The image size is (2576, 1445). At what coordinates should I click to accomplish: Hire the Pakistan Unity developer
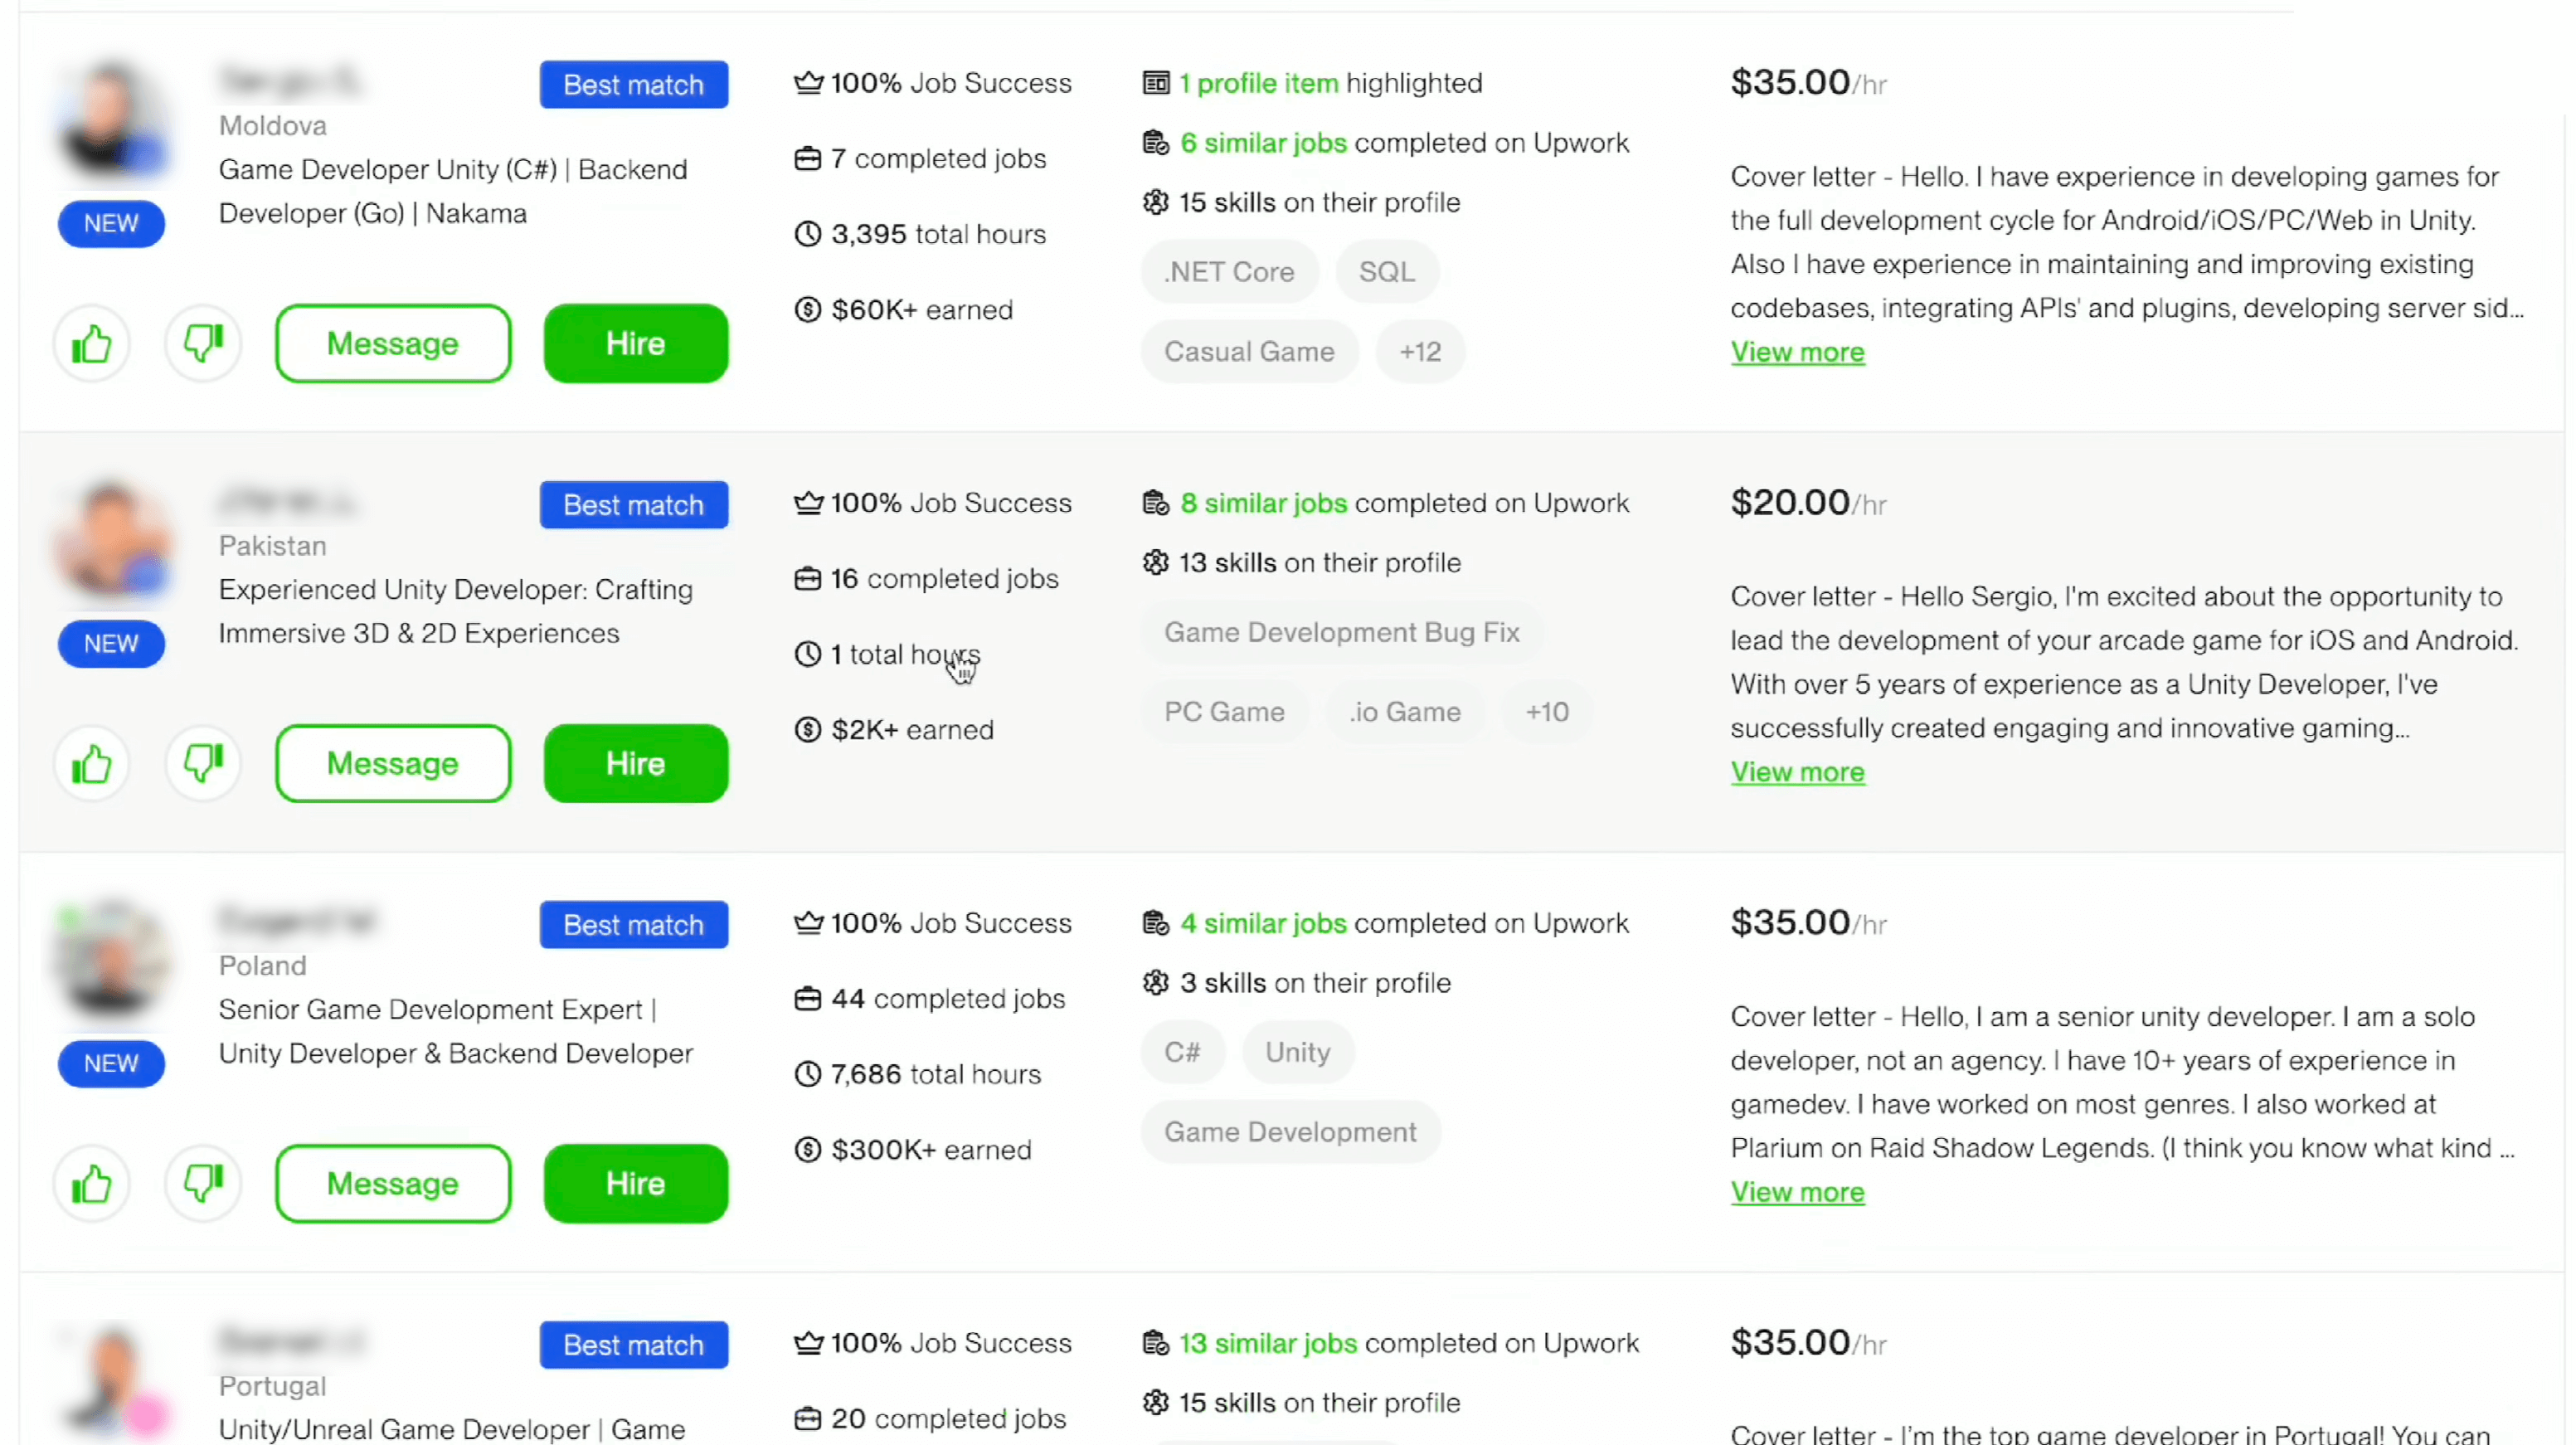coord(635,764)
